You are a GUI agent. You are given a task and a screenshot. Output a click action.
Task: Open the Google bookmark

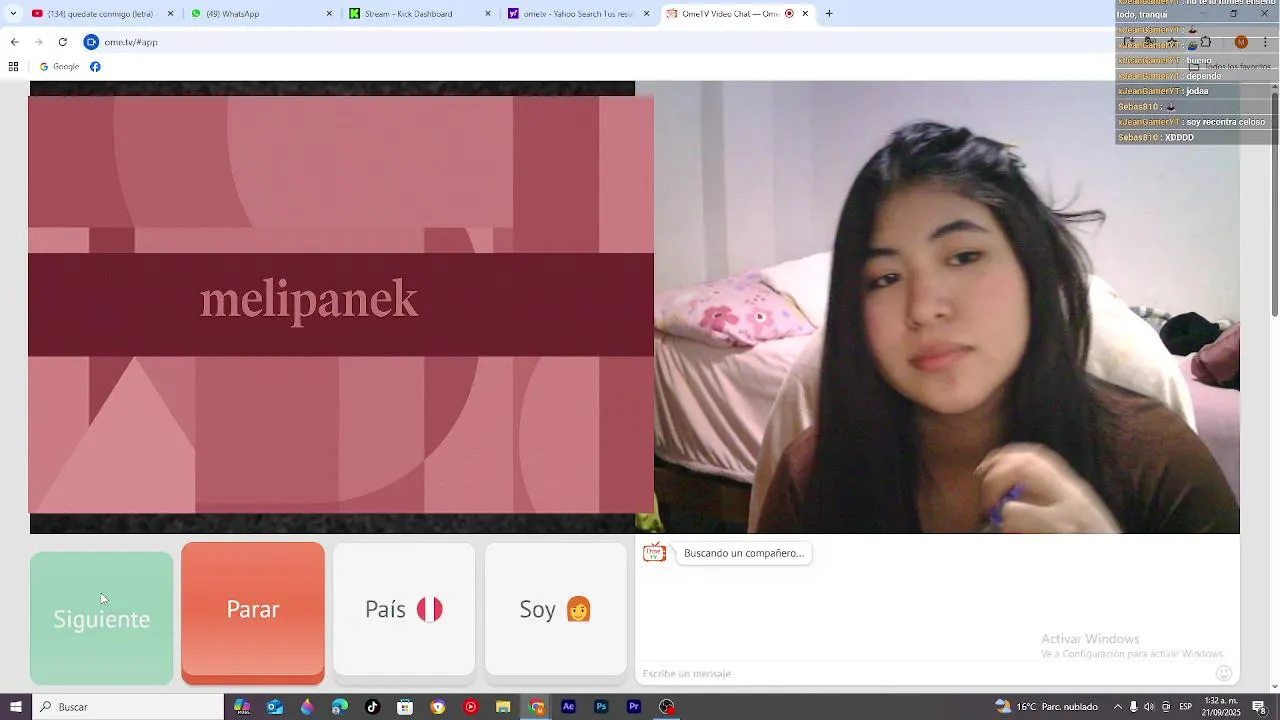(59, 67)
